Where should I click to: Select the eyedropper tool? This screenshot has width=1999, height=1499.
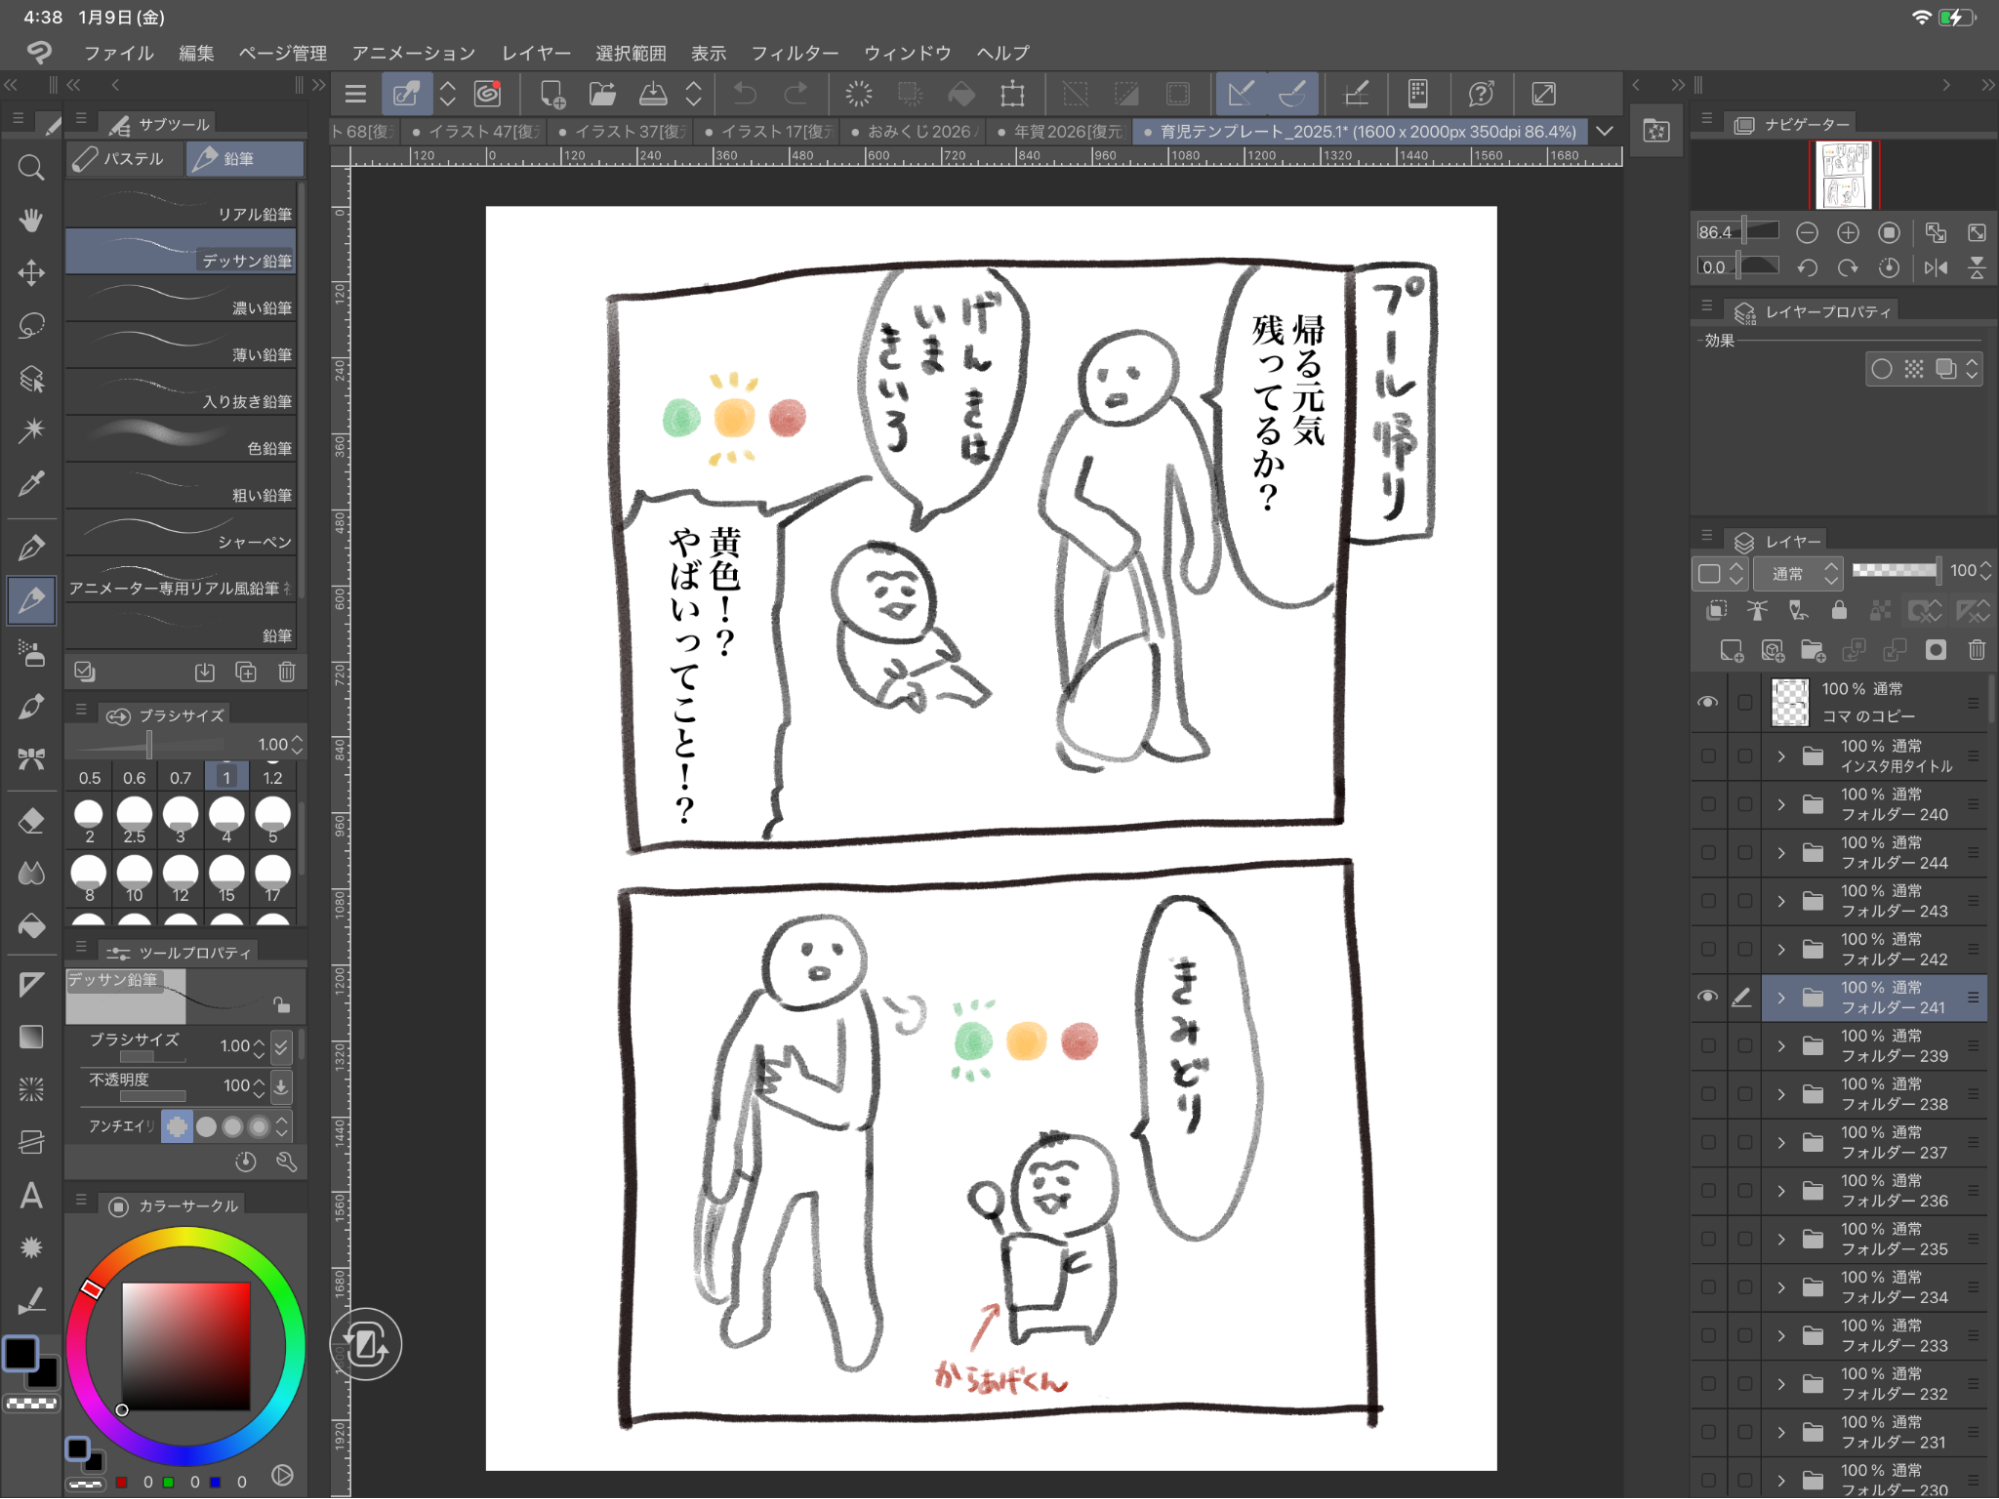point(31,485)
